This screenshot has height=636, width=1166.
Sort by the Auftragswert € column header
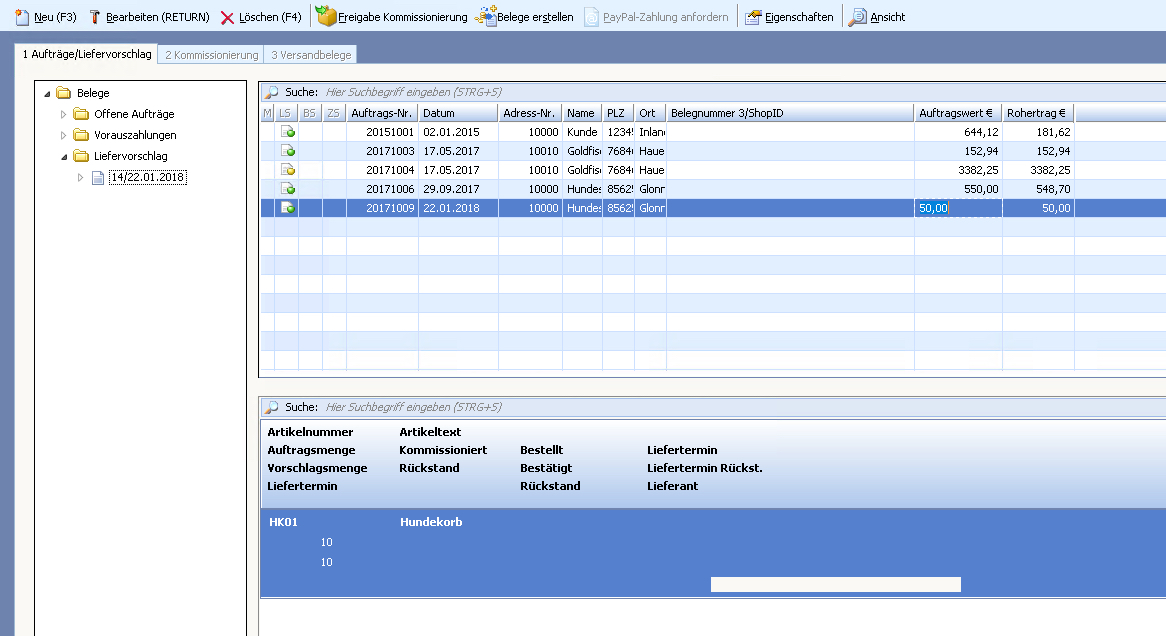pos(957,113)
